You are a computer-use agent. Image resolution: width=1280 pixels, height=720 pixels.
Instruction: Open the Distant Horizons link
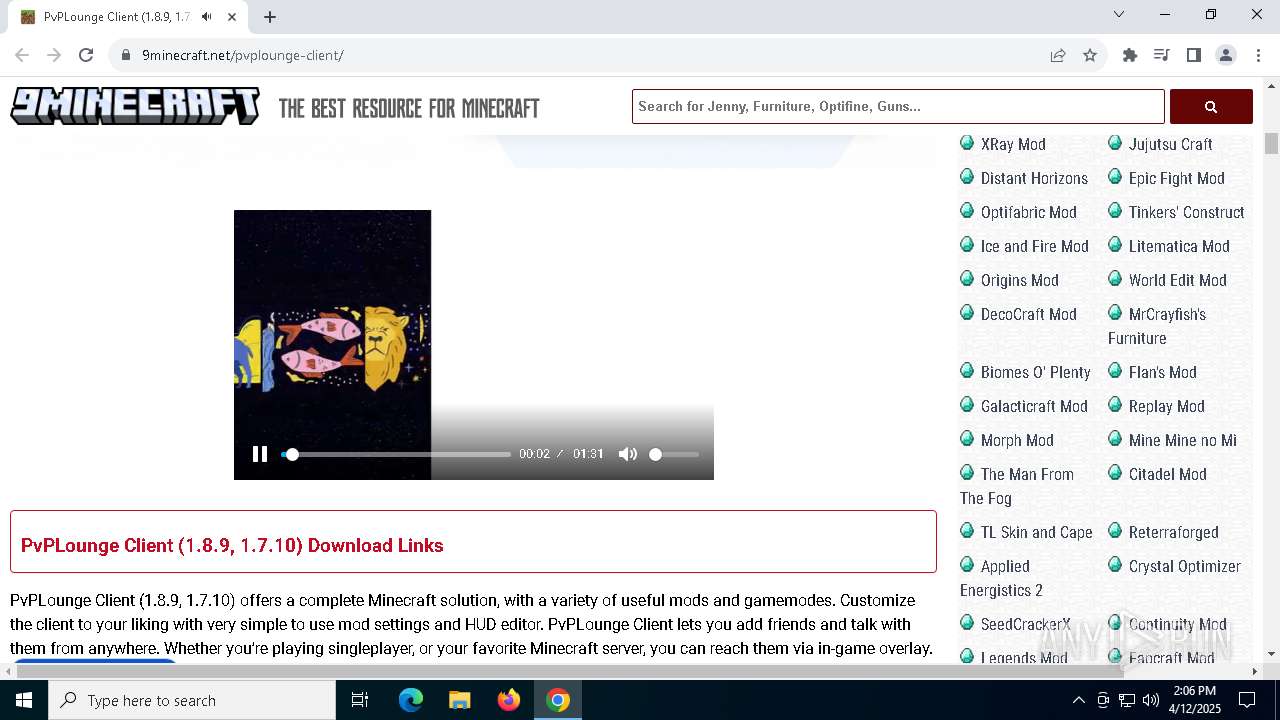pos(1034,178)
